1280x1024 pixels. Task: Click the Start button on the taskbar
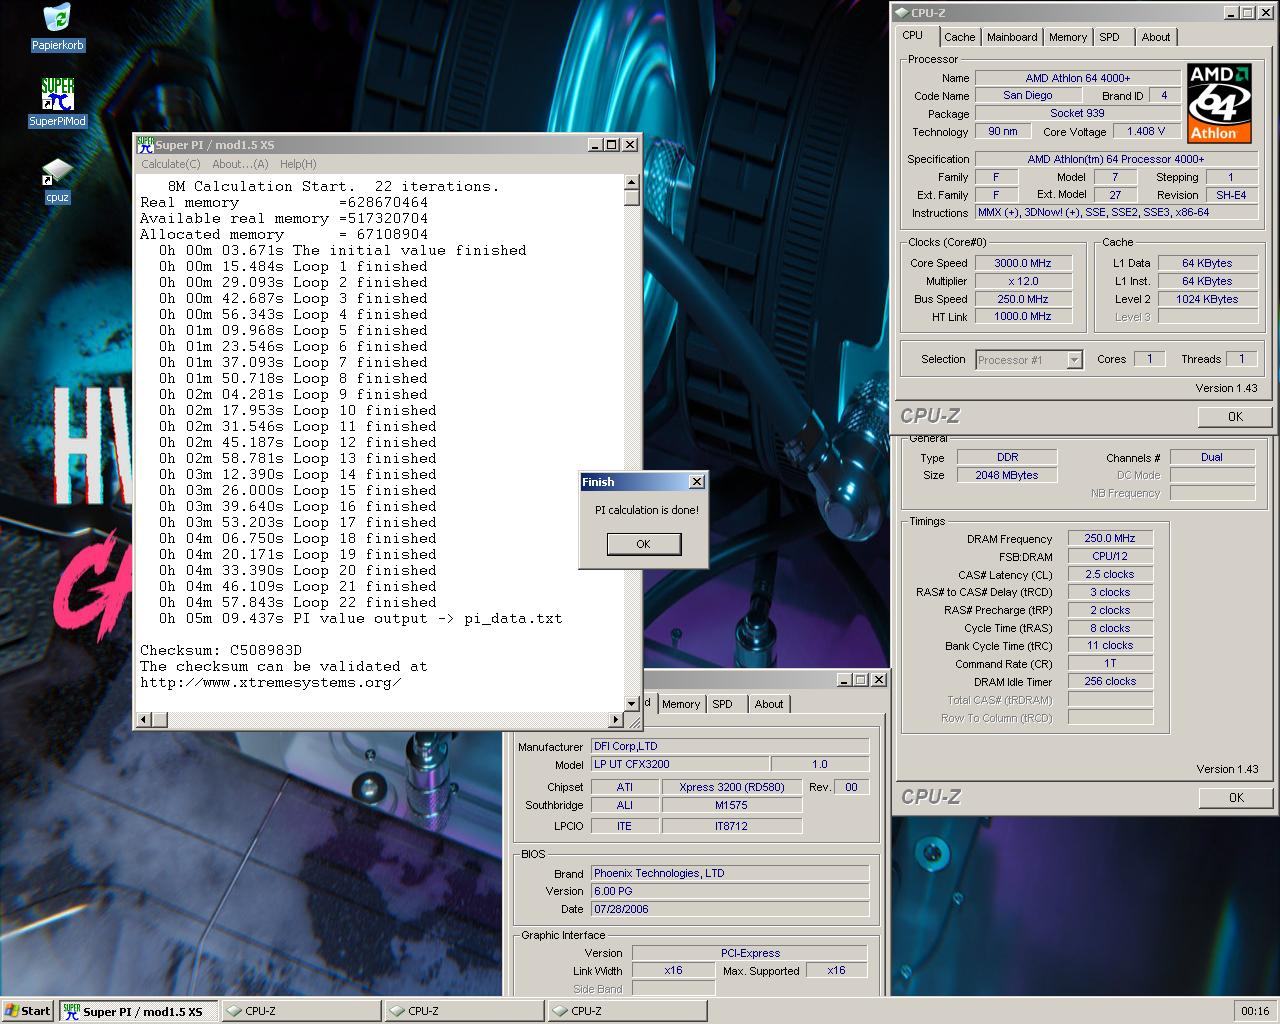click(28, 1010)
